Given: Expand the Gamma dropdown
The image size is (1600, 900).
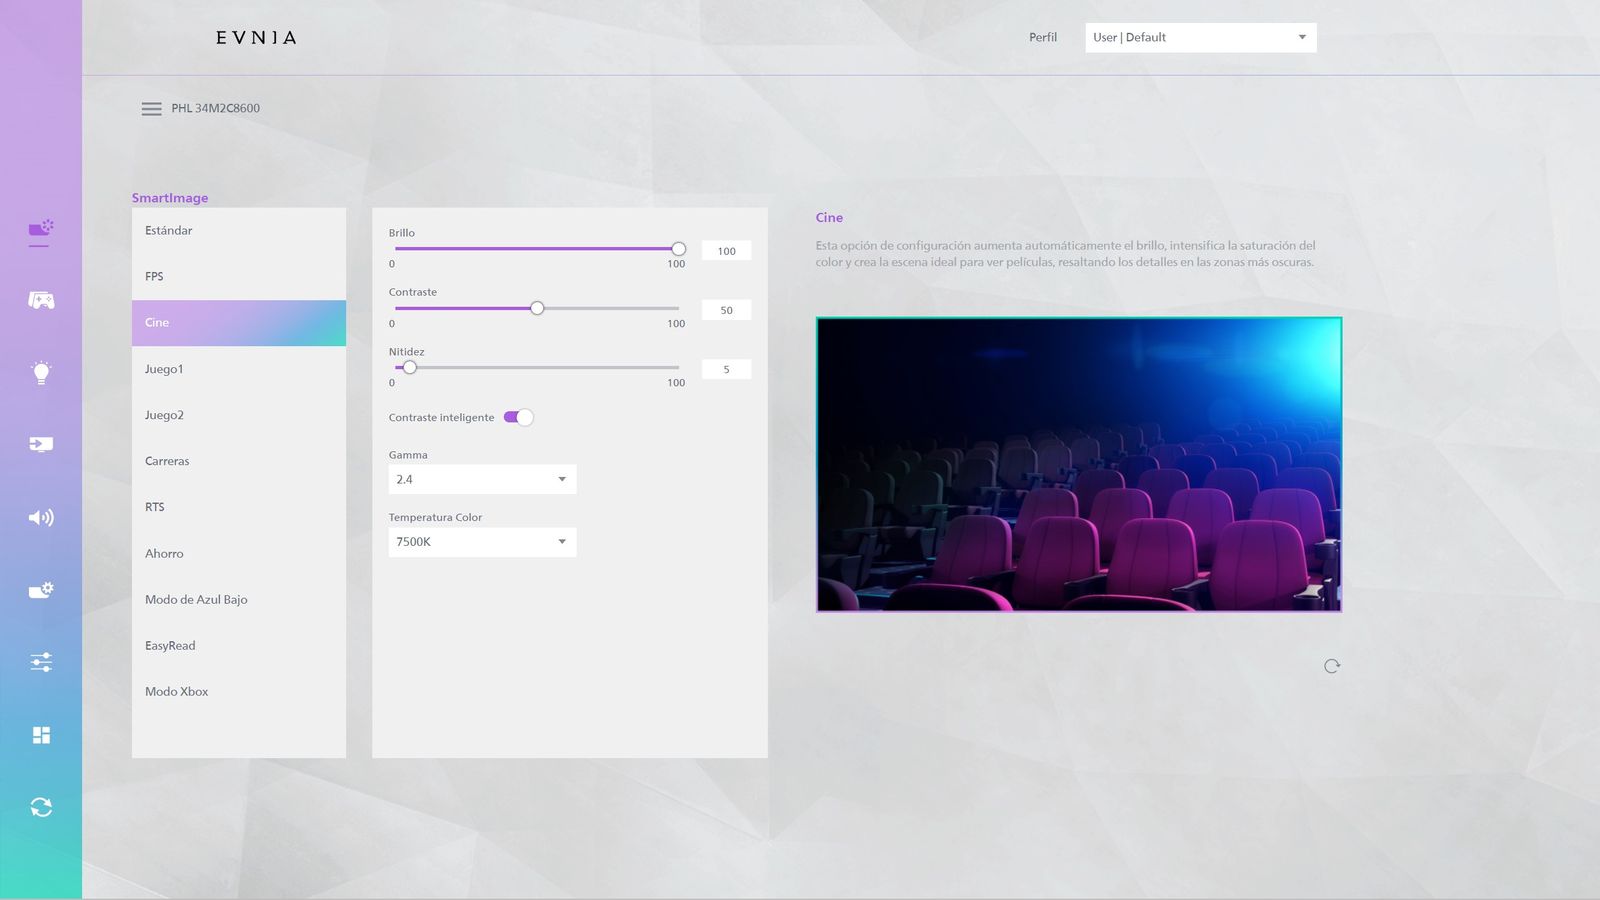Looking at the screenshot, I should point(482,479).
